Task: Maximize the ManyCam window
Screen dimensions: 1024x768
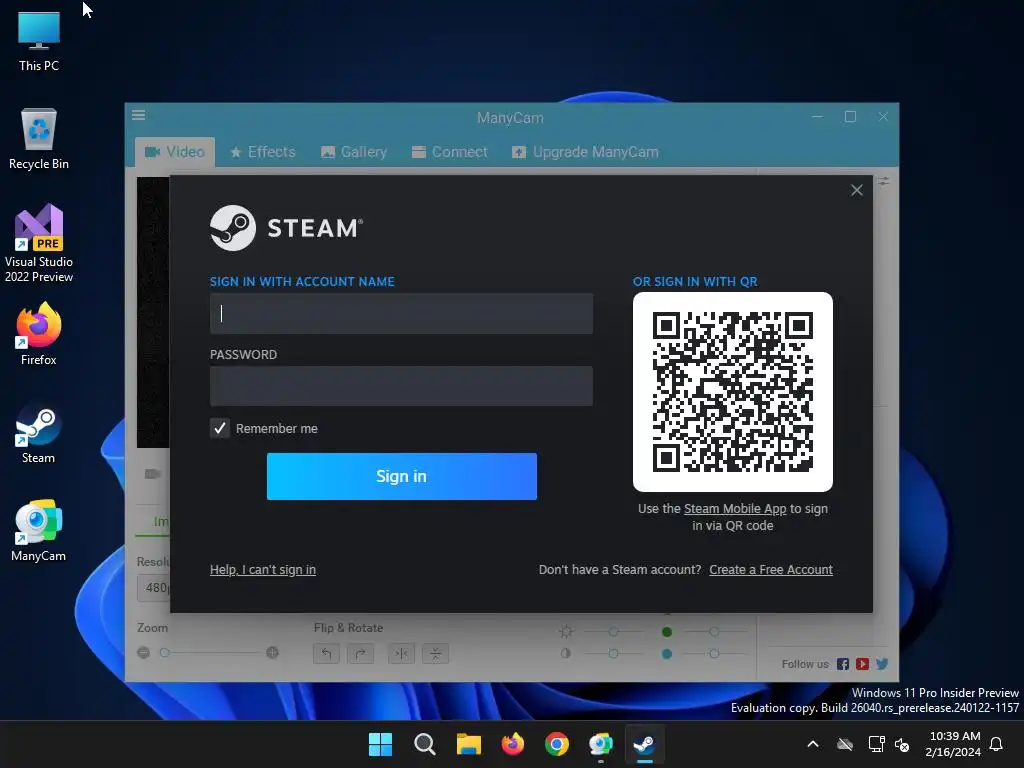Action: pos(850,116)
